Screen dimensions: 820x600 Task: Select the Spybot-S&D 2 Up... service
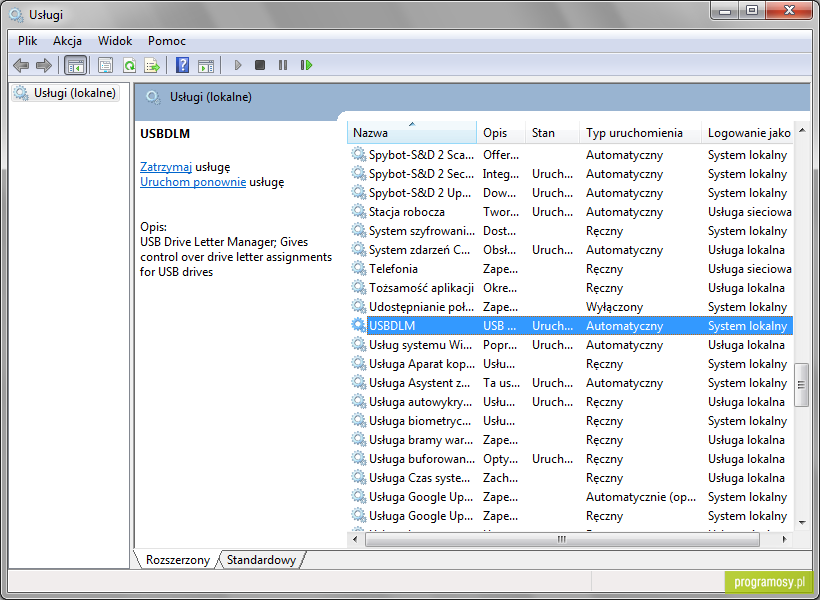tap(571, 193)
